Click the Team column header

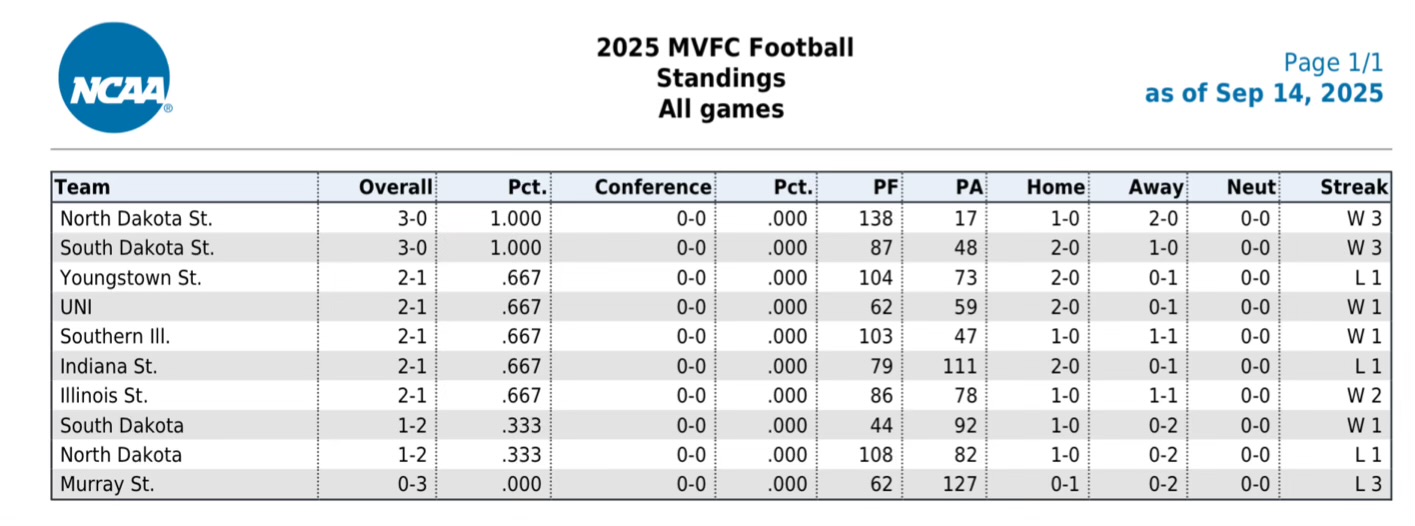(x=83, y=187)
